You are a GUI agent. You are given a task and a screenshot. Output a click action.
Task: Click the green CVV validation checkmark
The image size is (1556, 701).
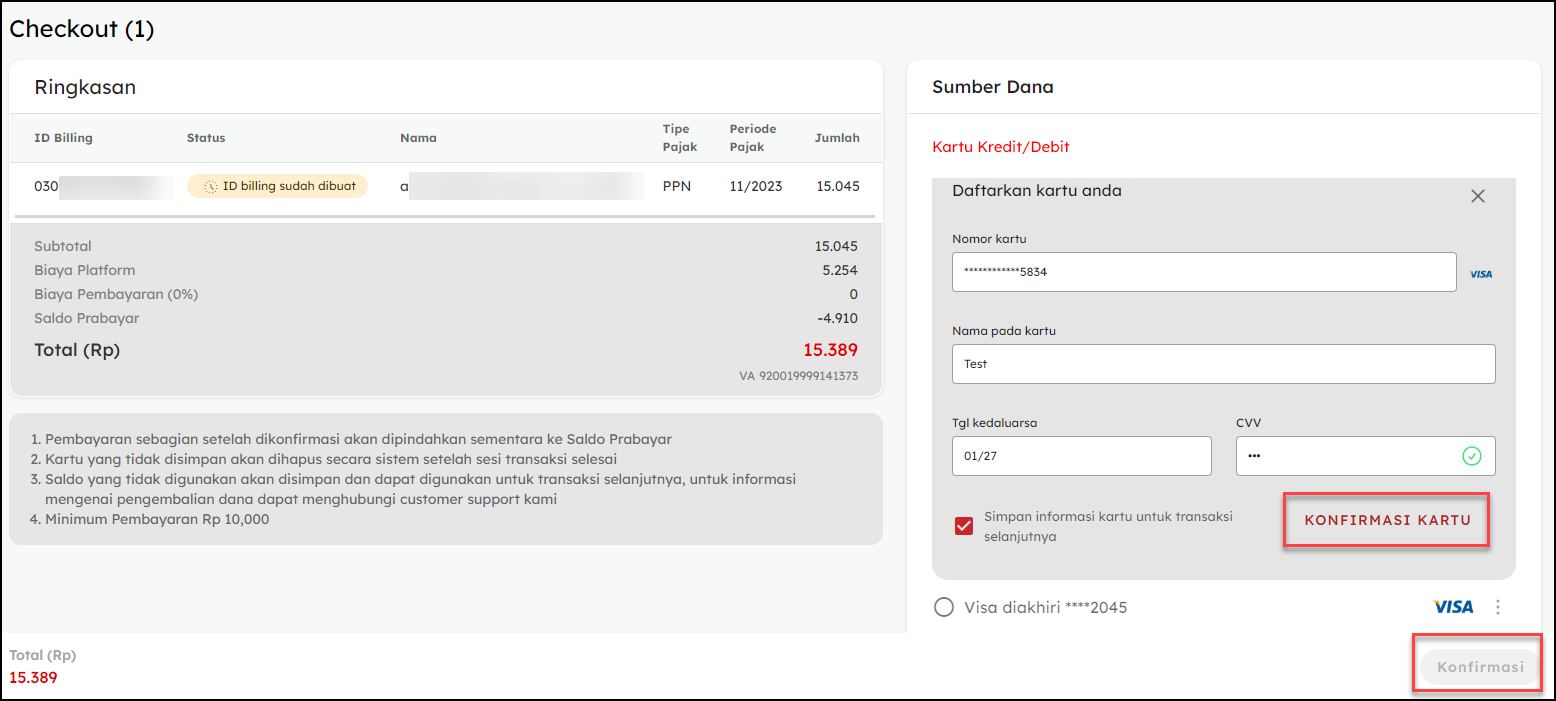pyautogui.click(x=1471, y=456)
